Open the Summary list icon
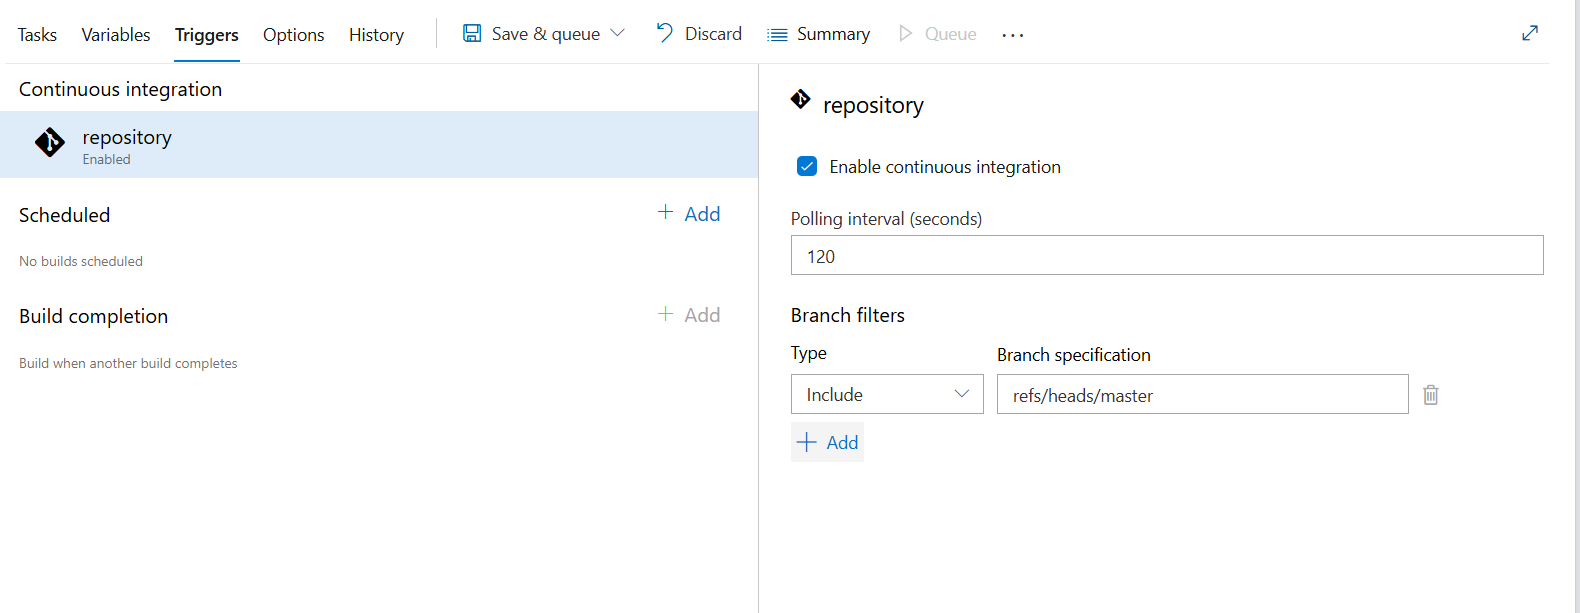Screen dimensions: 1580x613 pyautogui.click(x=777, y=35)
